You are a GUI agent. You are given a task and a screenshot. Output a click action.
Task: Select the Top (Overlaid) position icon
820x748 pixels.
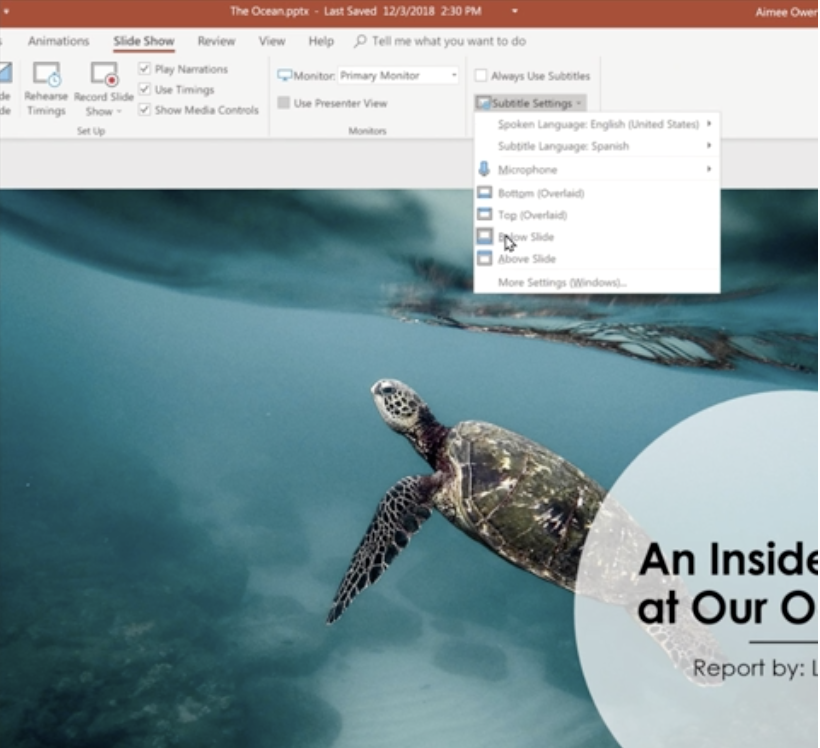pyautogui.click(x=484, y=215)
